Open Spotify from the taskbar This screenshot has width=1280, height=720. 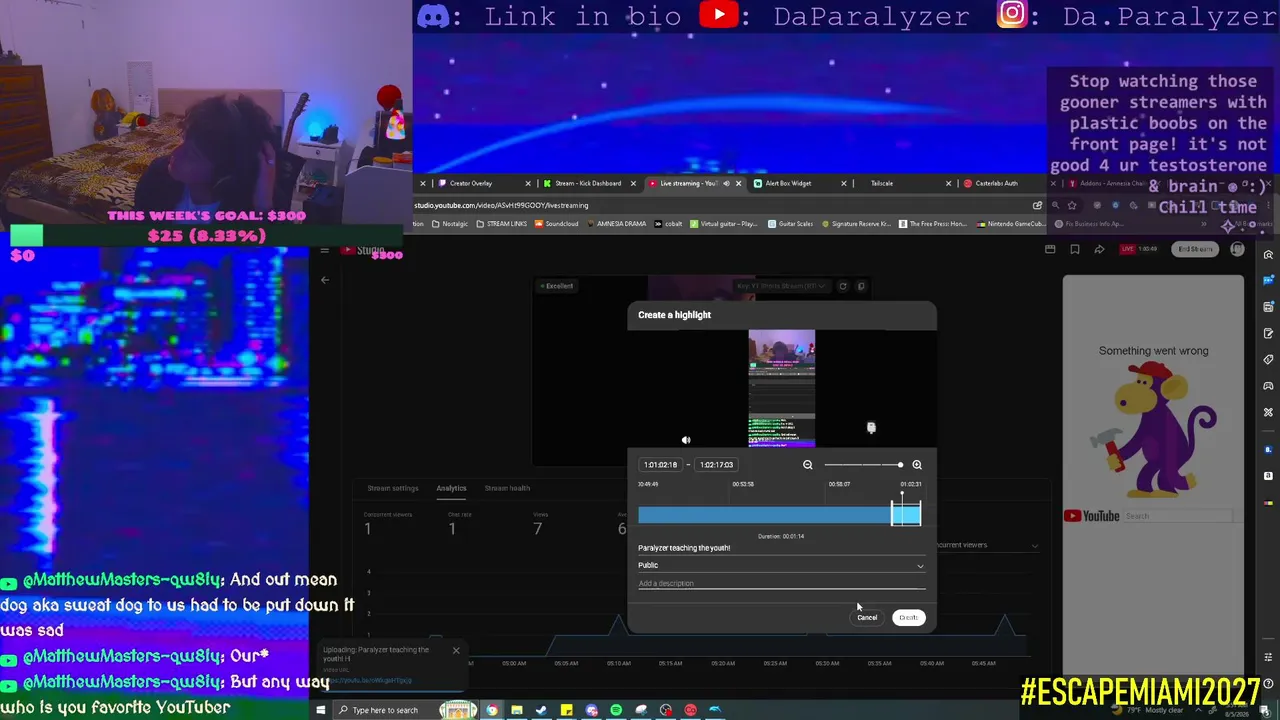click(616, 710)
